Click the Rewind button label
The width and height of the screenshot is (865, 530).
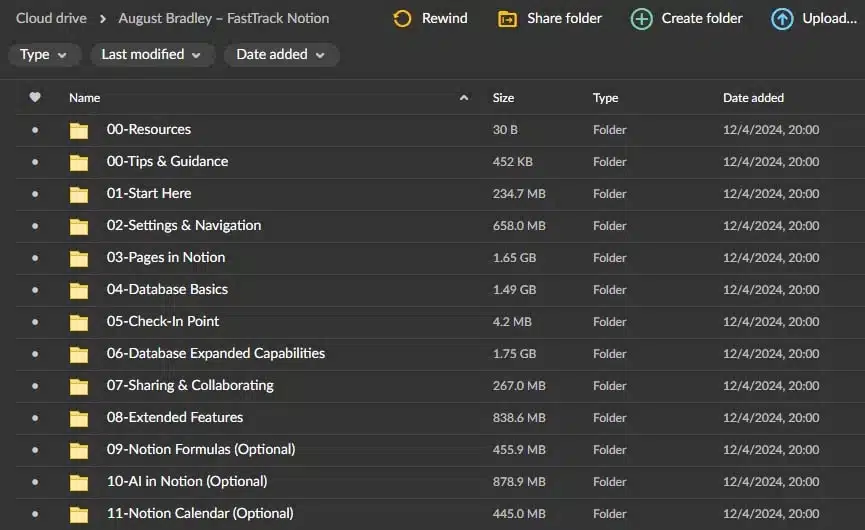(x=445, y=18)
